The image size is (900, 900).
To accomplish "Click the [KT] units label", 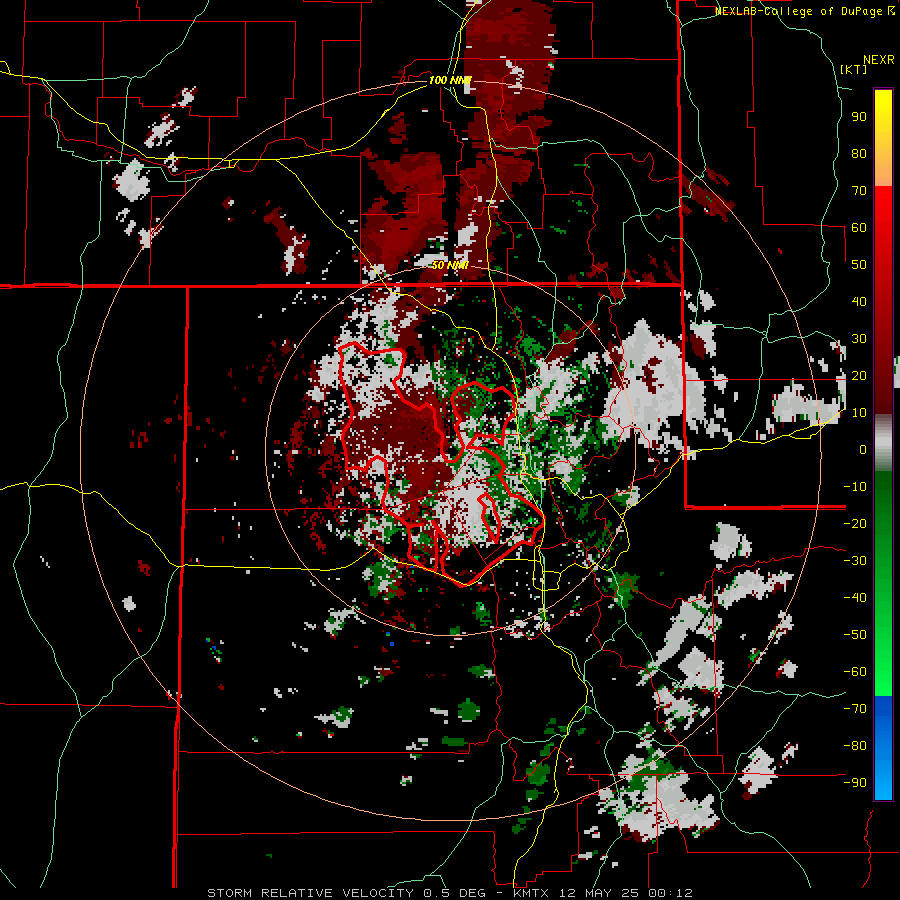I will click(x=854, y=69).
